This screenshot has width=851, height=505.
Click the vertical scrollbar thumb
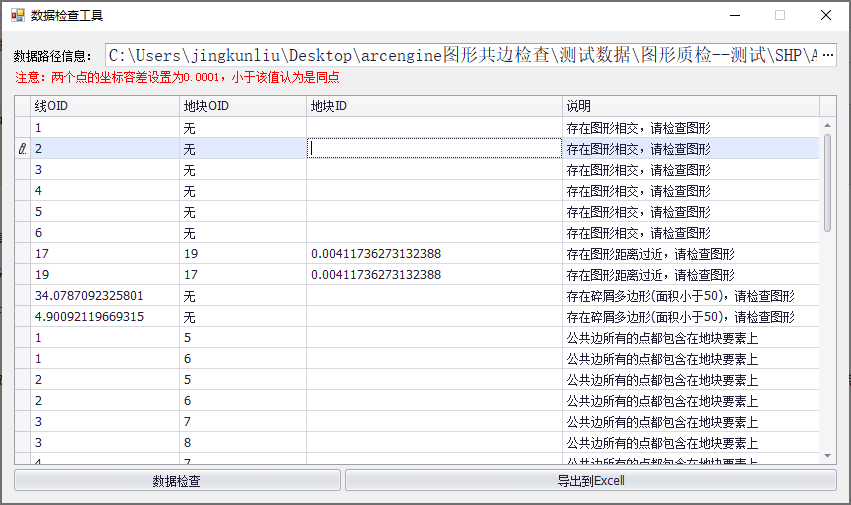pos(827,183)
